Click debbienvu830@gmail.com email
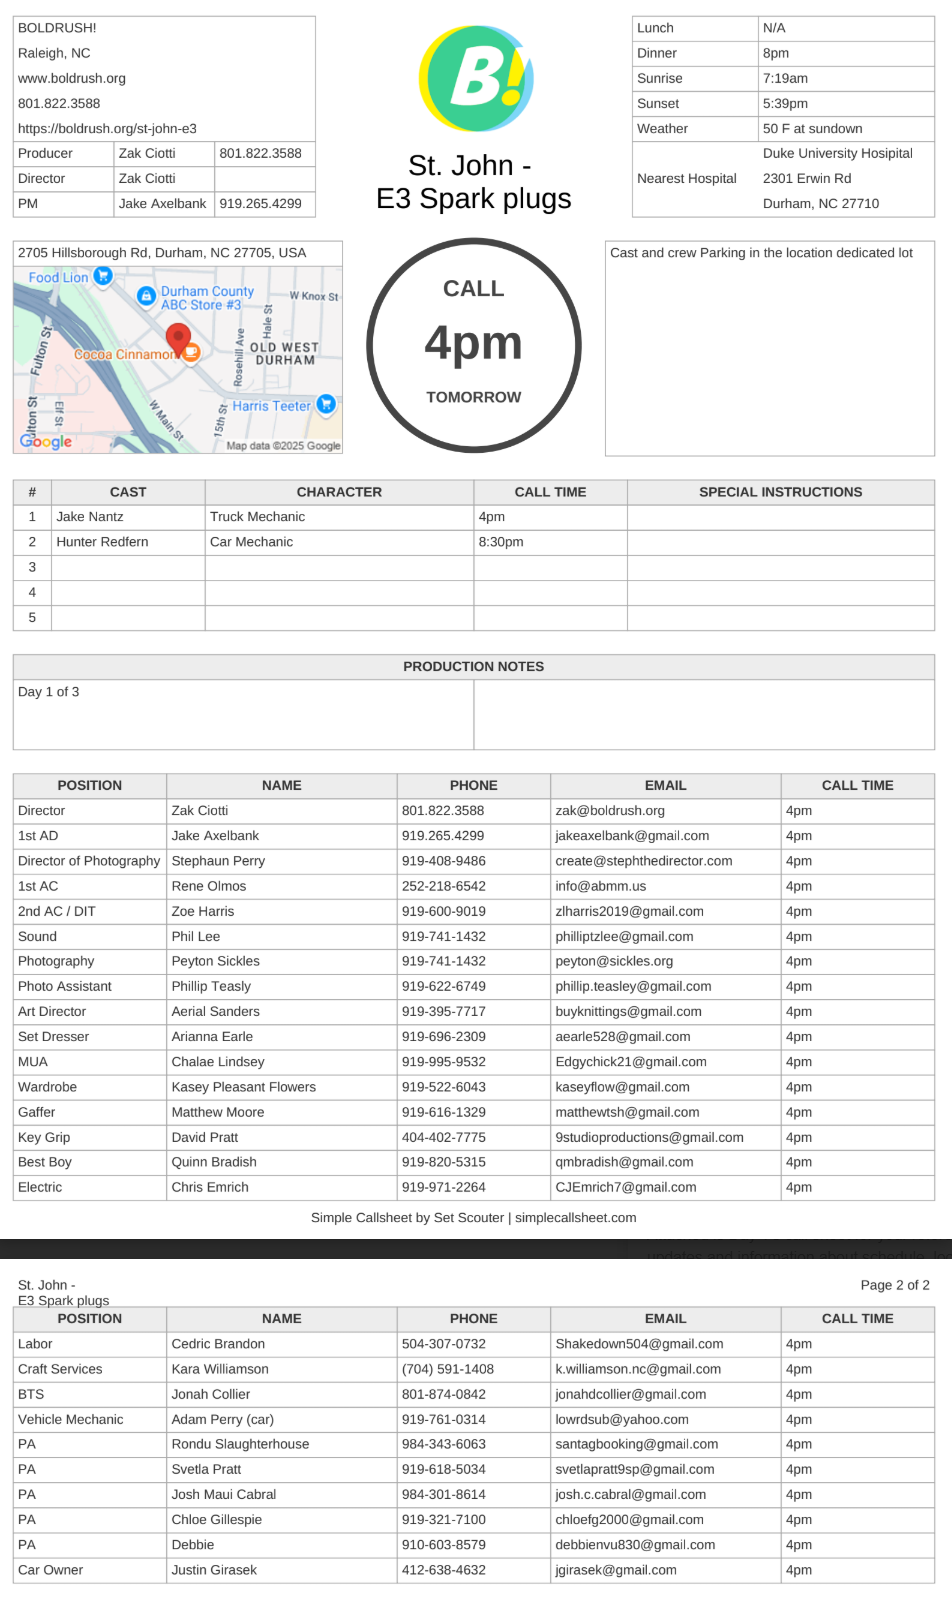Image resolution: width=952 pixels, height=1606 pixels. coord(635,1544)
